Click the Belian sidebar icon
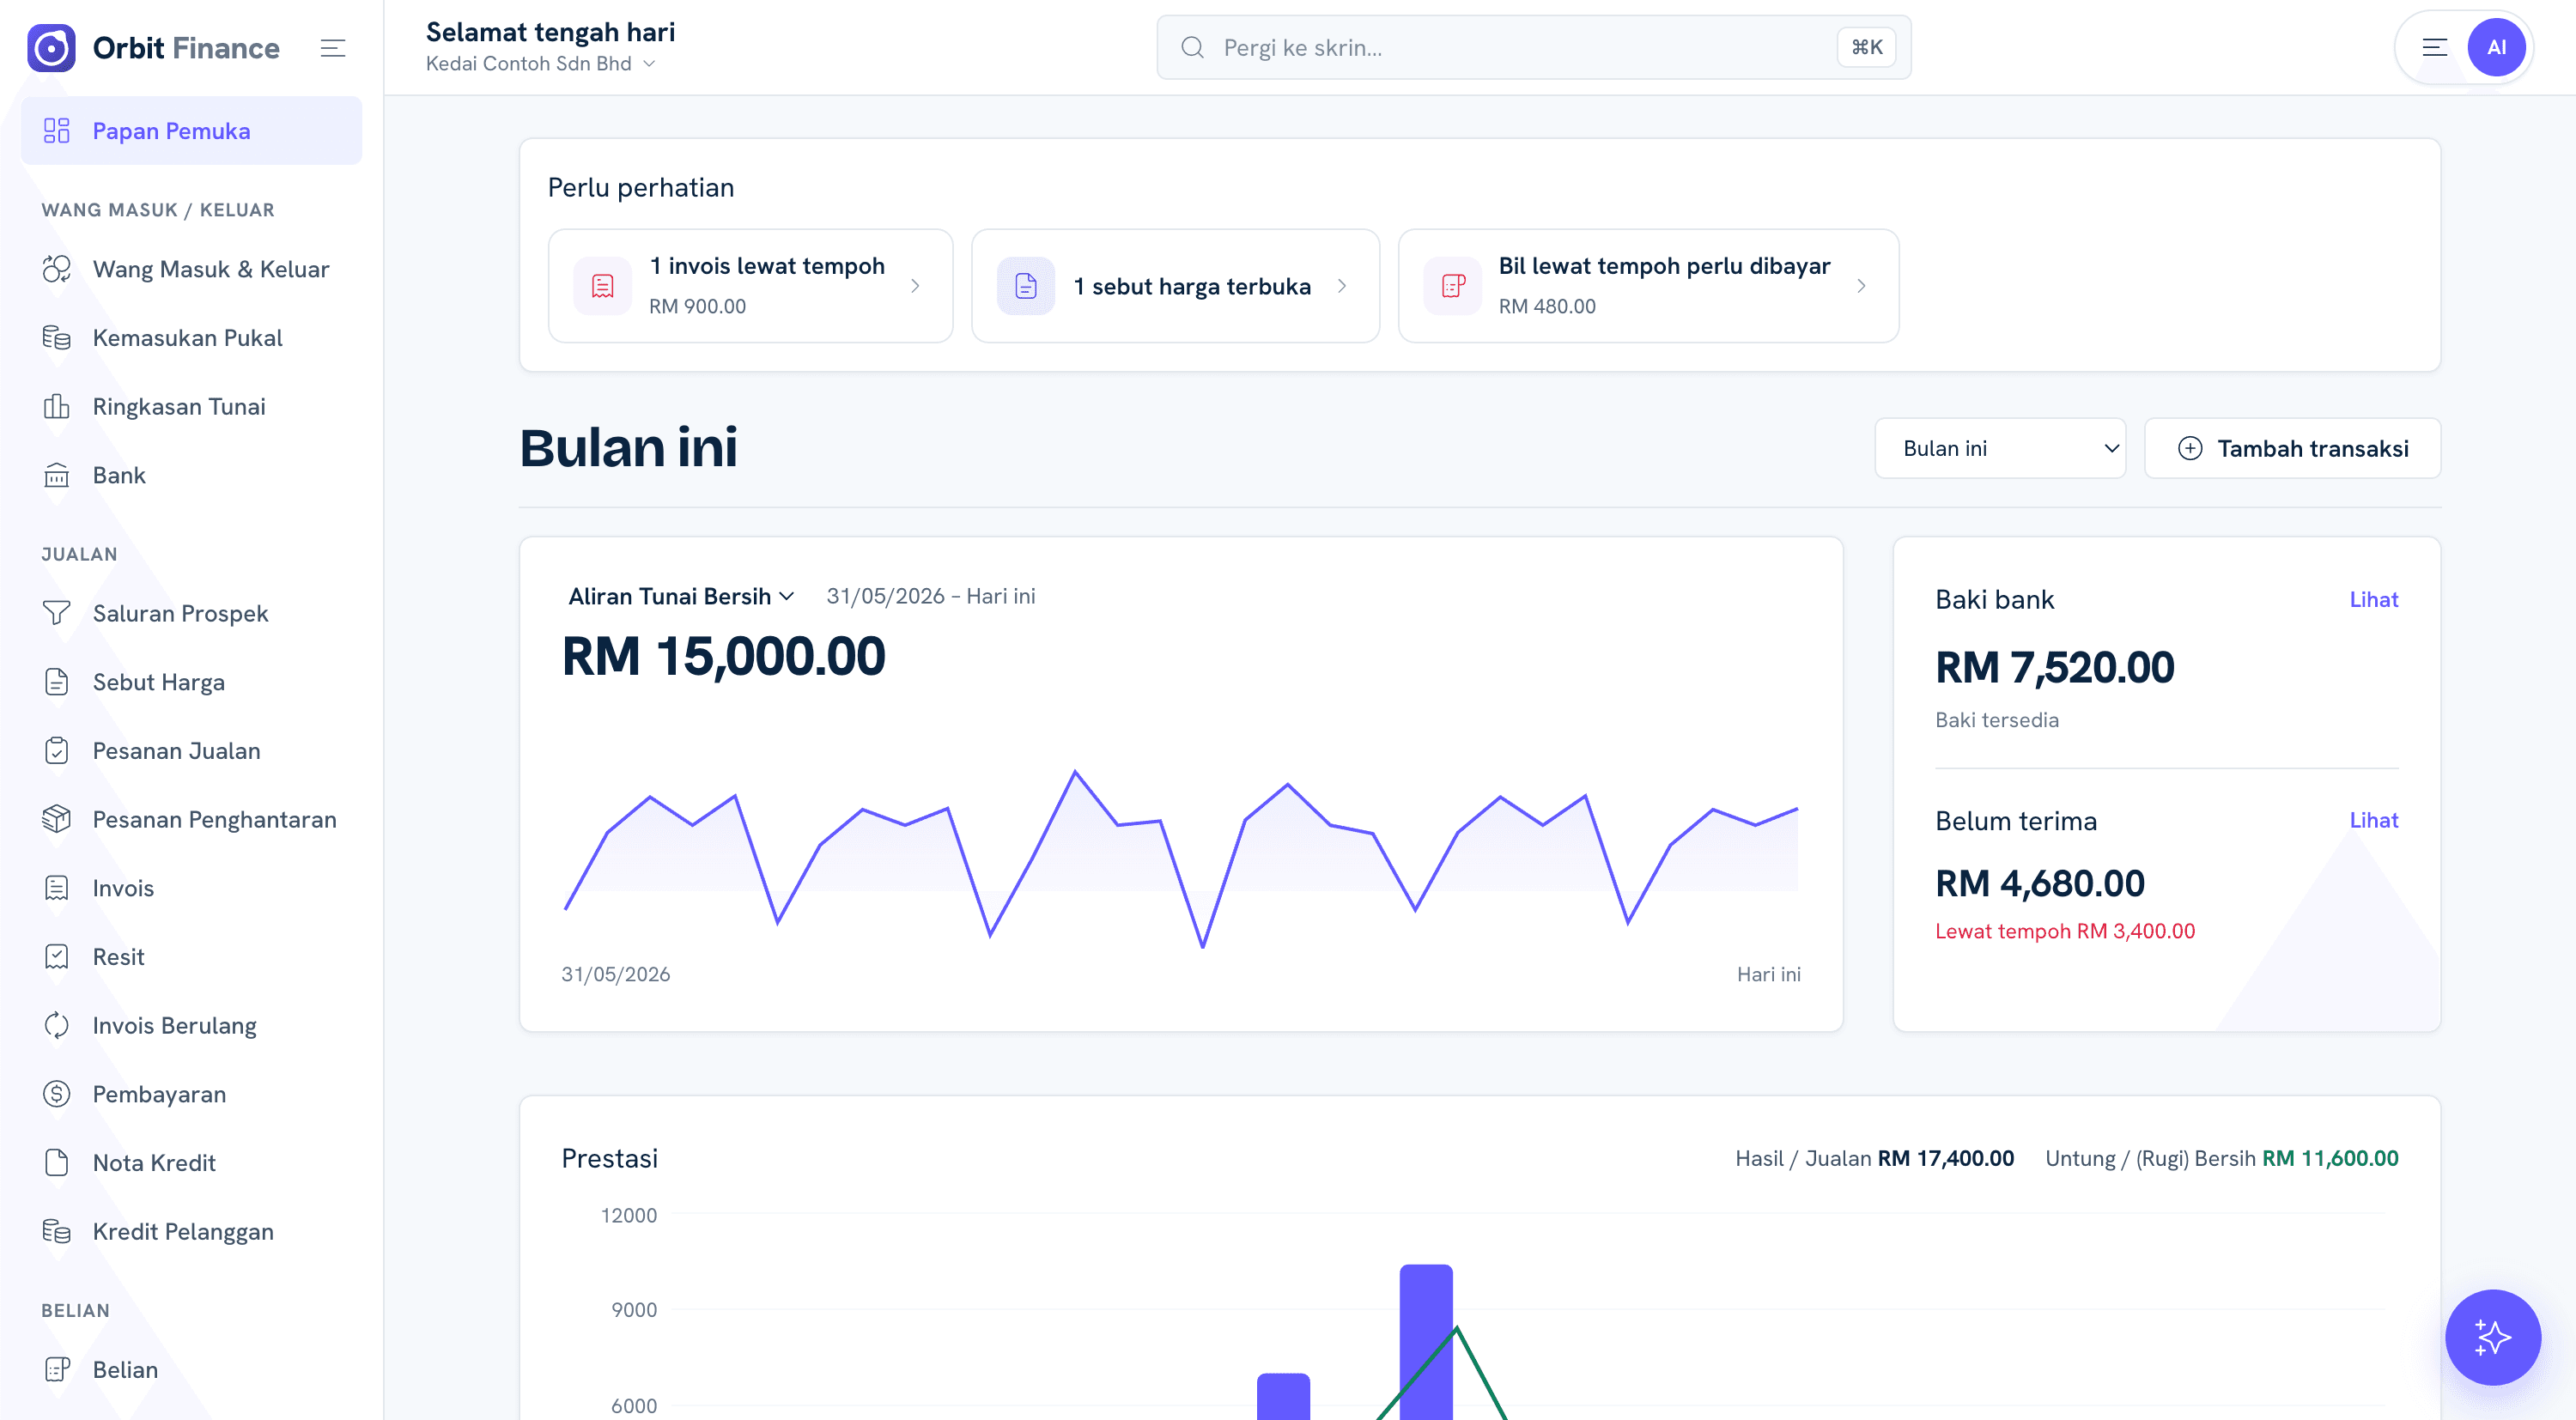Viewport: 2576px width, 1420px height. tap(57, 1370)
